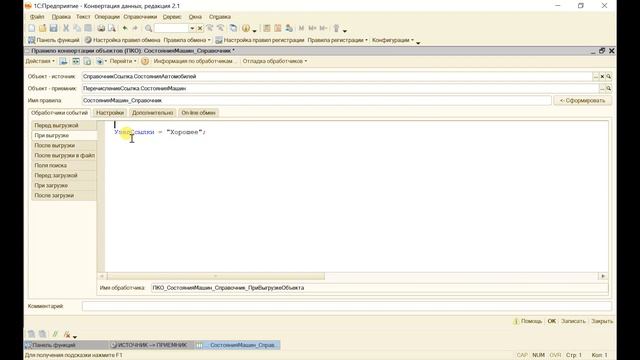This screenshot has height=360, width=640.
Task: Switch to ИСТОЧНИК -> ПРИЕМНИК window tab
Action: click(x=150, y=345)
